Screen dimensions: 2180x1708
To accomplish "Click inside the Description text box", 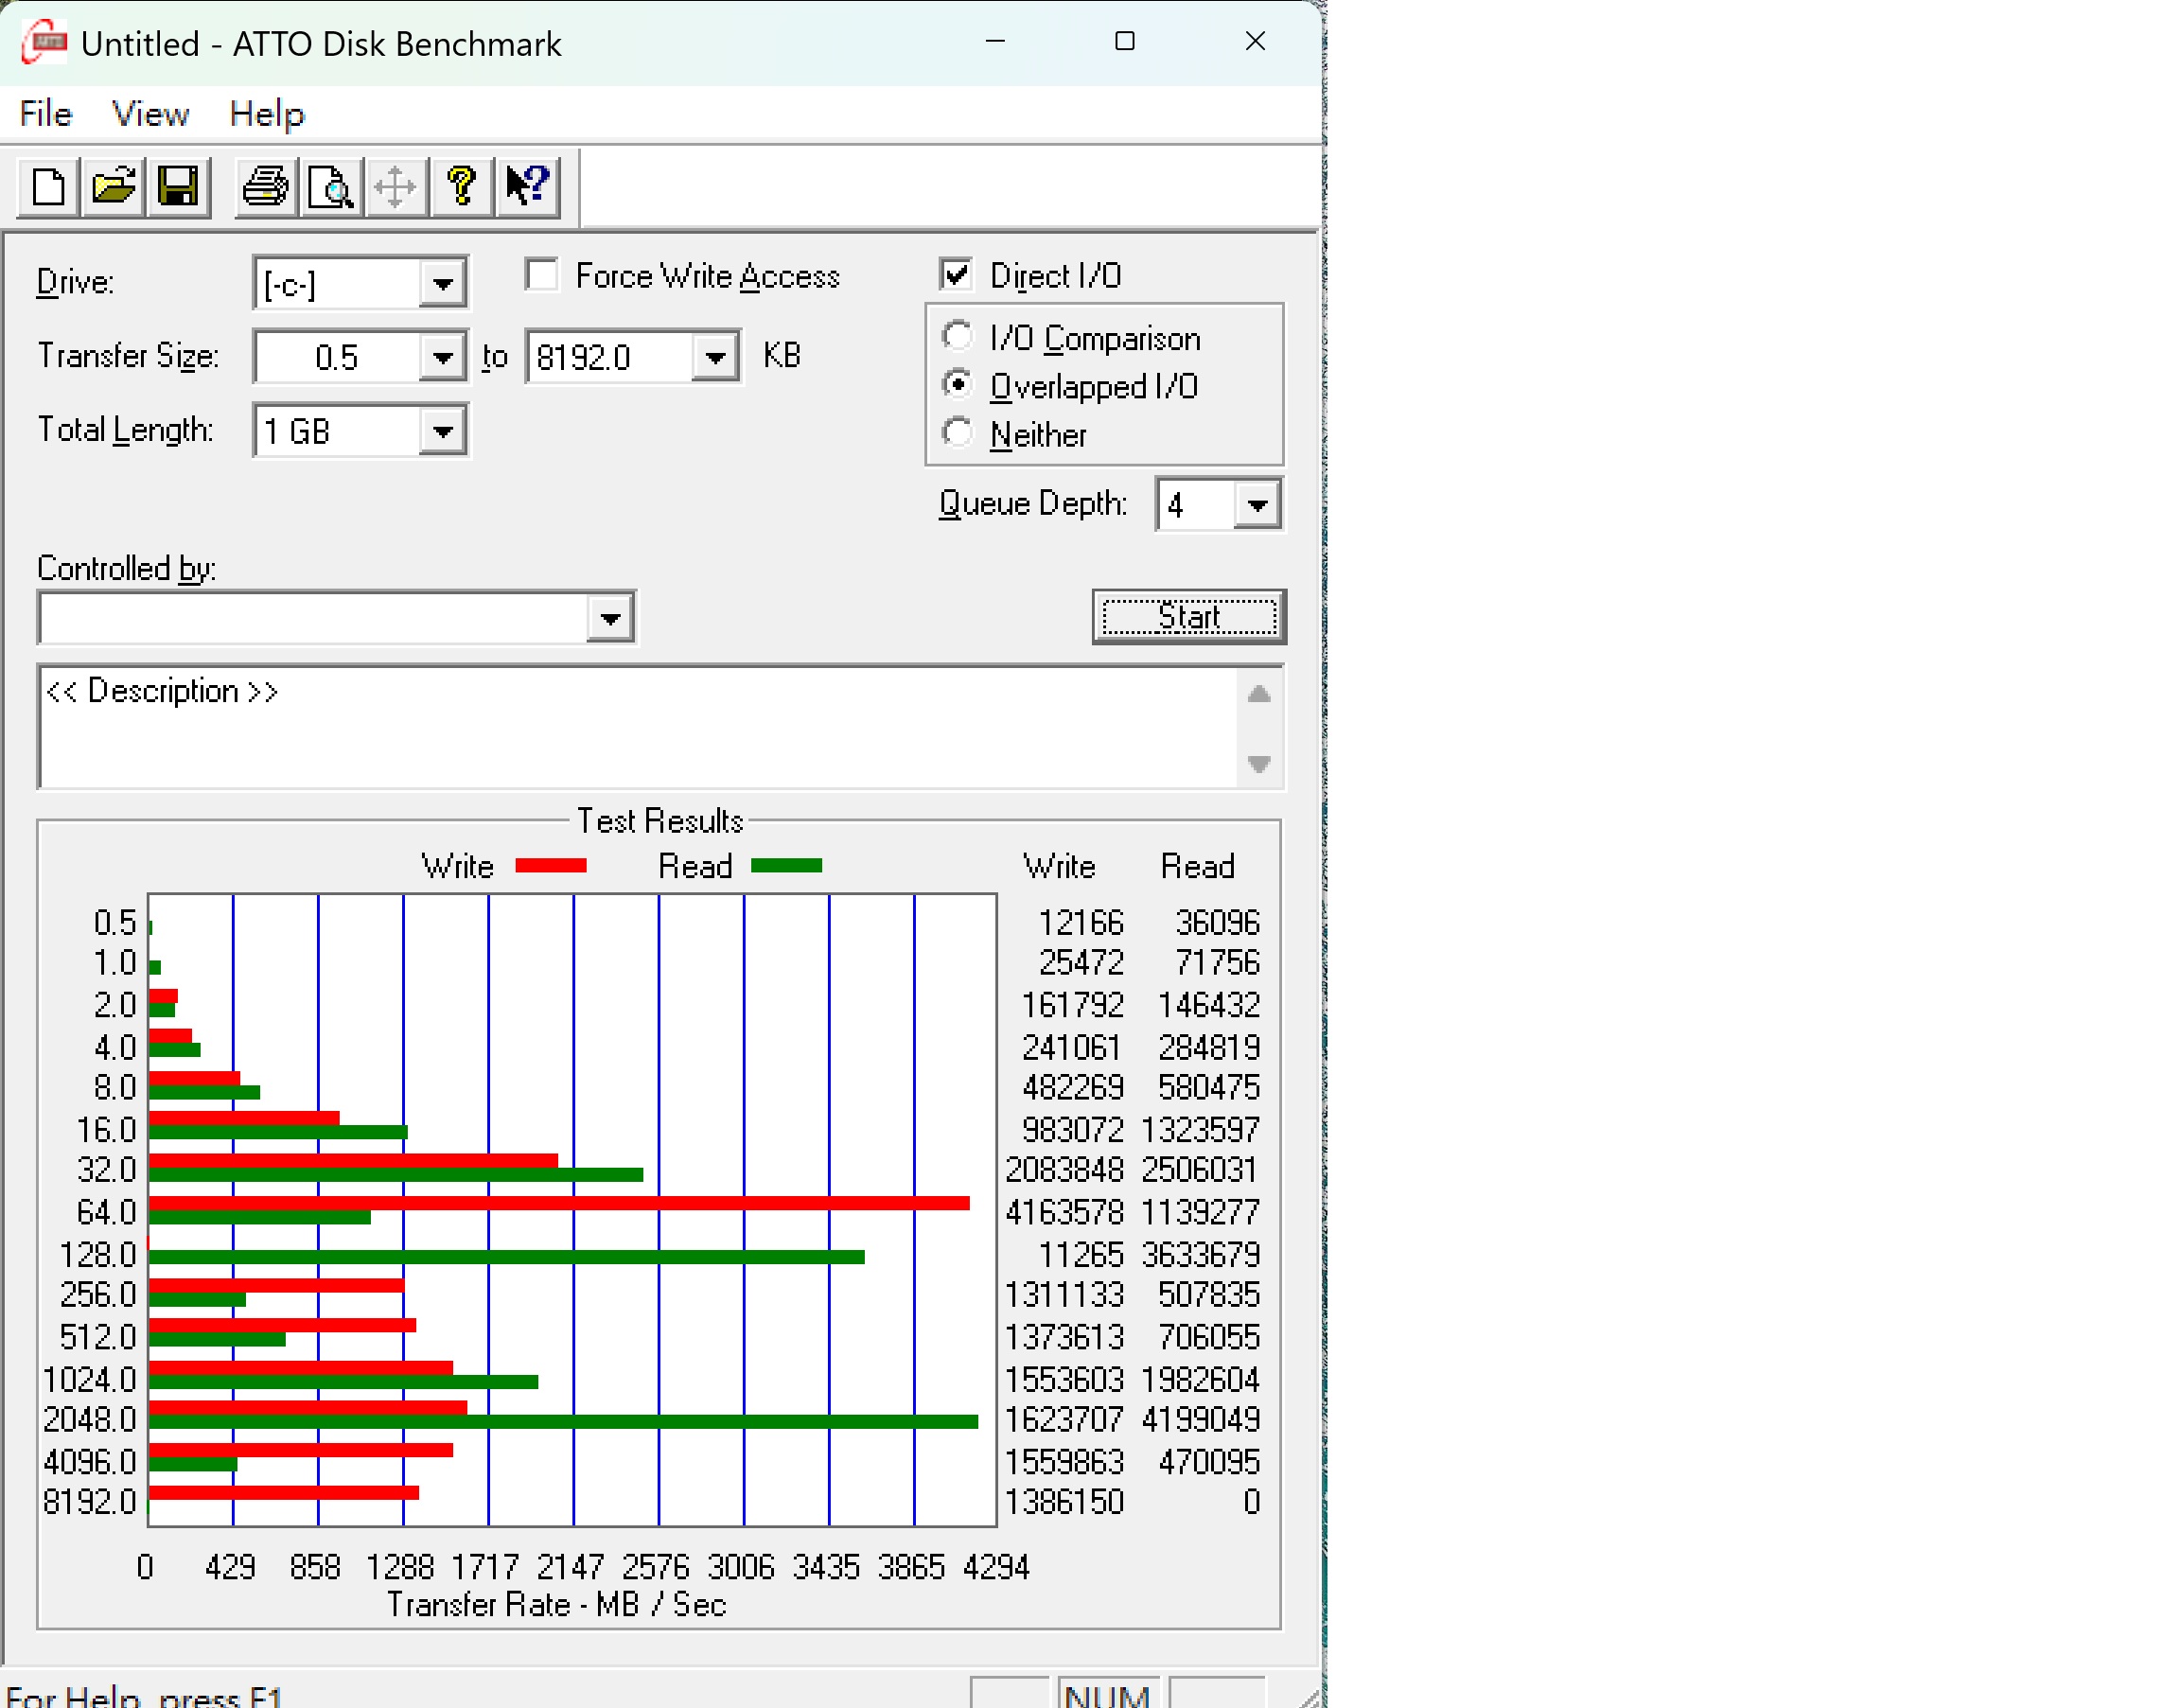I will click(x=638, y=727).
